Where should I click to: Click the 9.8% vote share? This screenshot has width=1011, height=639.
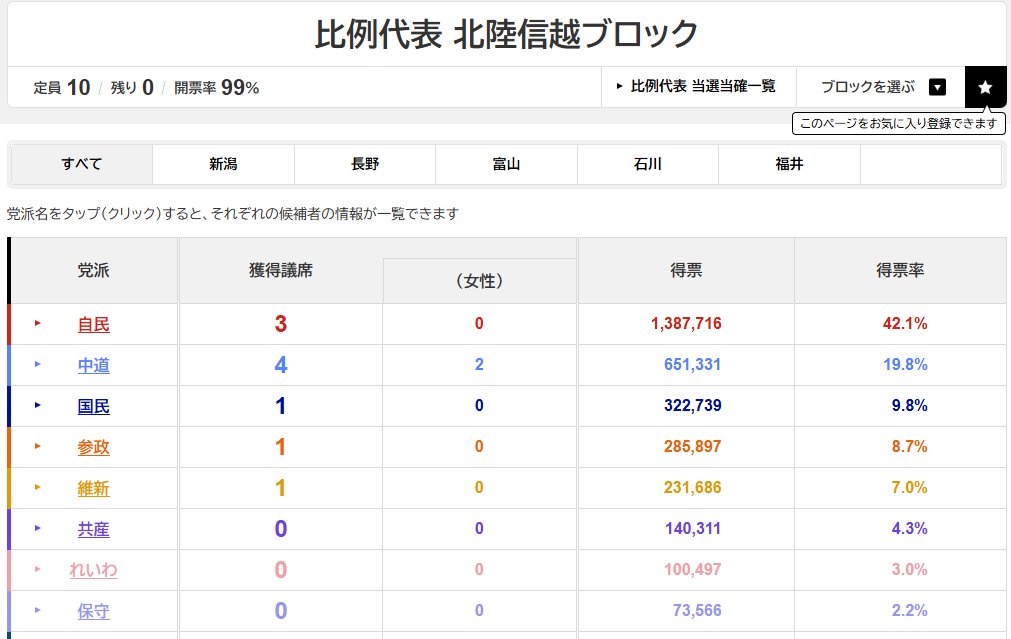910,406
